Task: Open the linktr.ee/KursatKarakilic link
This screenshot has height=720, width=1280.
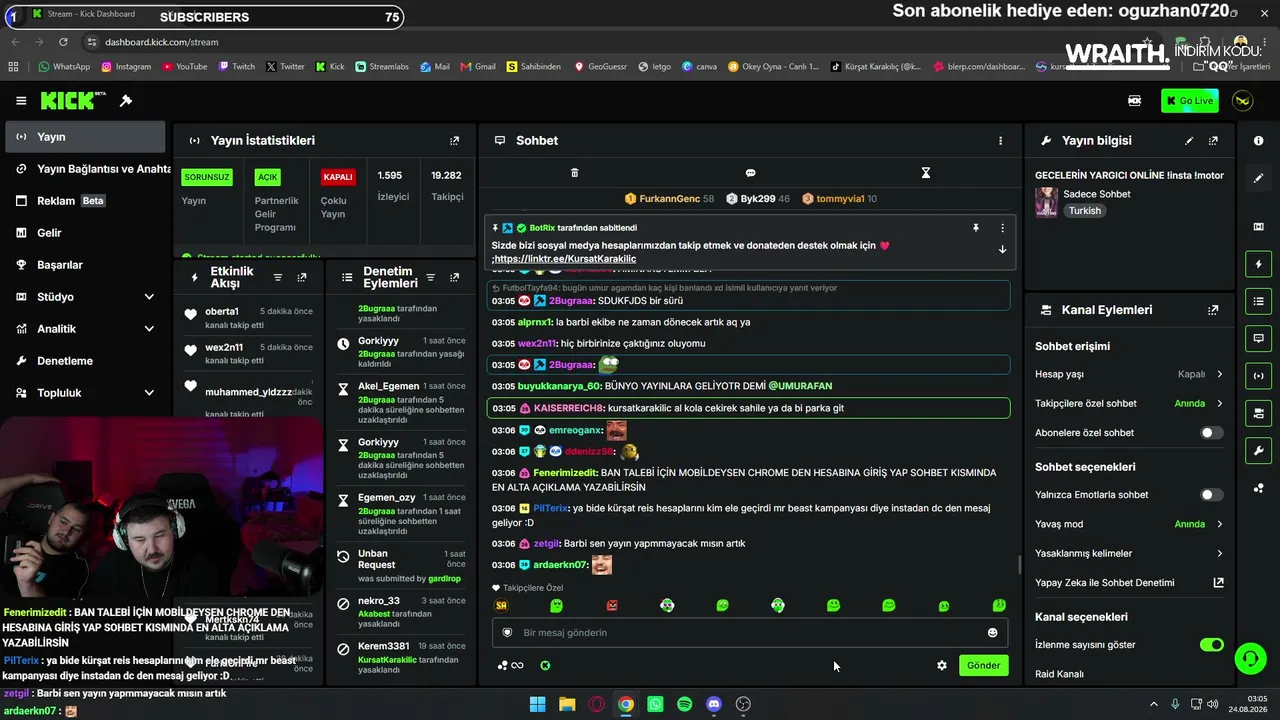Action: 565,259
